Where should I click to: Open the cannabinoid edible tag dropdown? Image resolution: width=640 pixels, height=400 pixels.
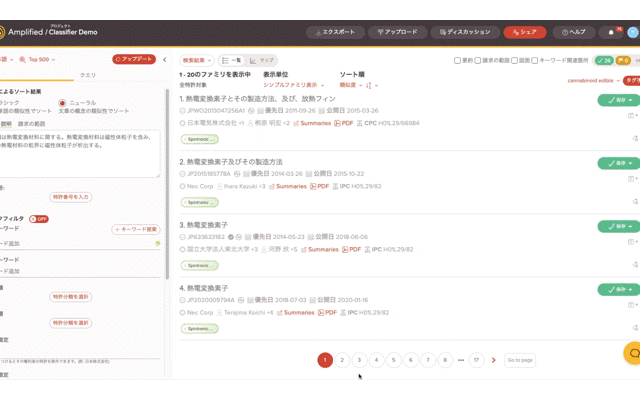591,79
